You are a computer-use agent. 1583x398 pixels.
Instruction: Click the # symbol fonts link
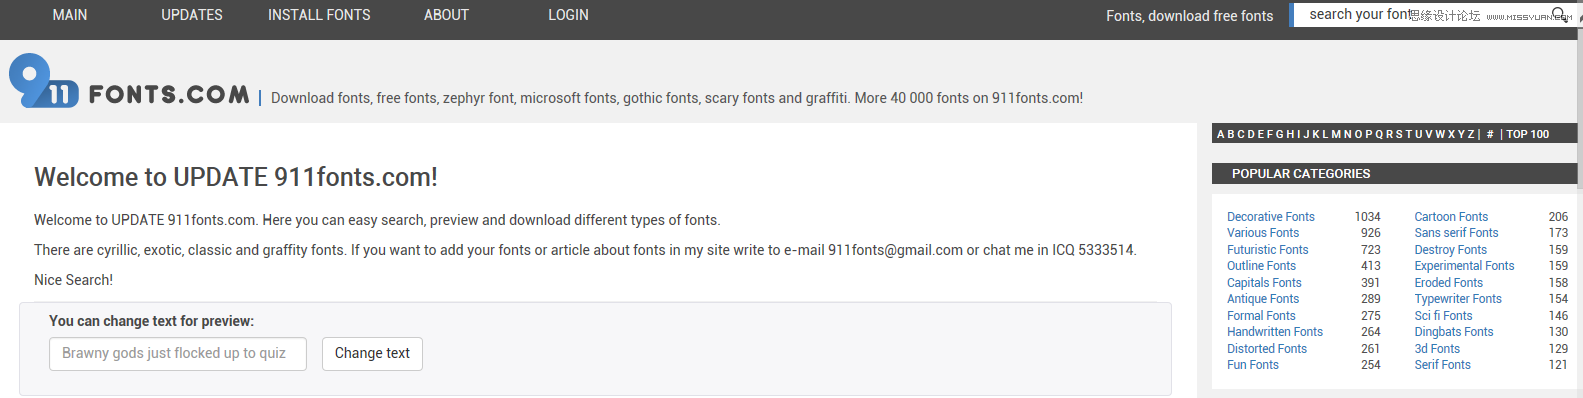coord(1490,134)
